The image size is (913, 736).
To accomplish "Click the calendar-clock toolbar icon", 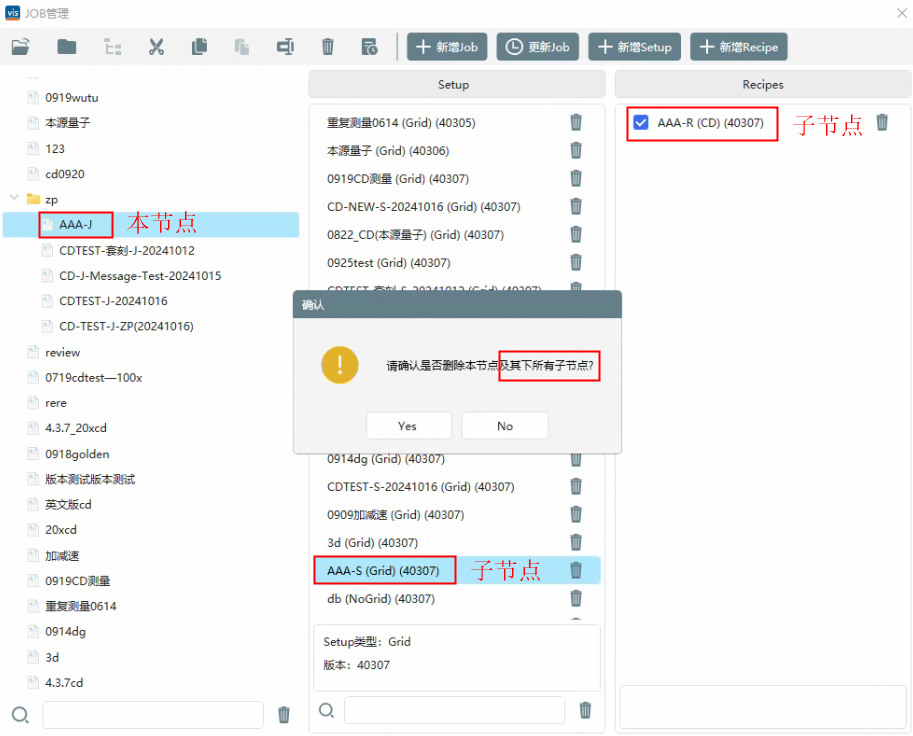I will pos(369,47).
